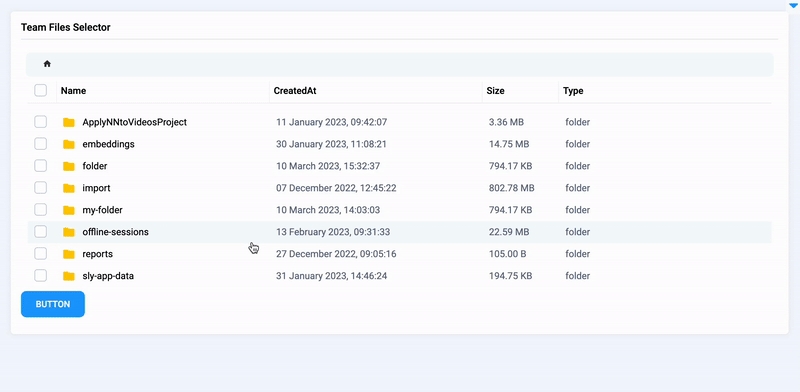Viewport: 800px width, 392px height.
Task: Click date '11 January 2023, 09:42:07'
Action: pos(332,122)
